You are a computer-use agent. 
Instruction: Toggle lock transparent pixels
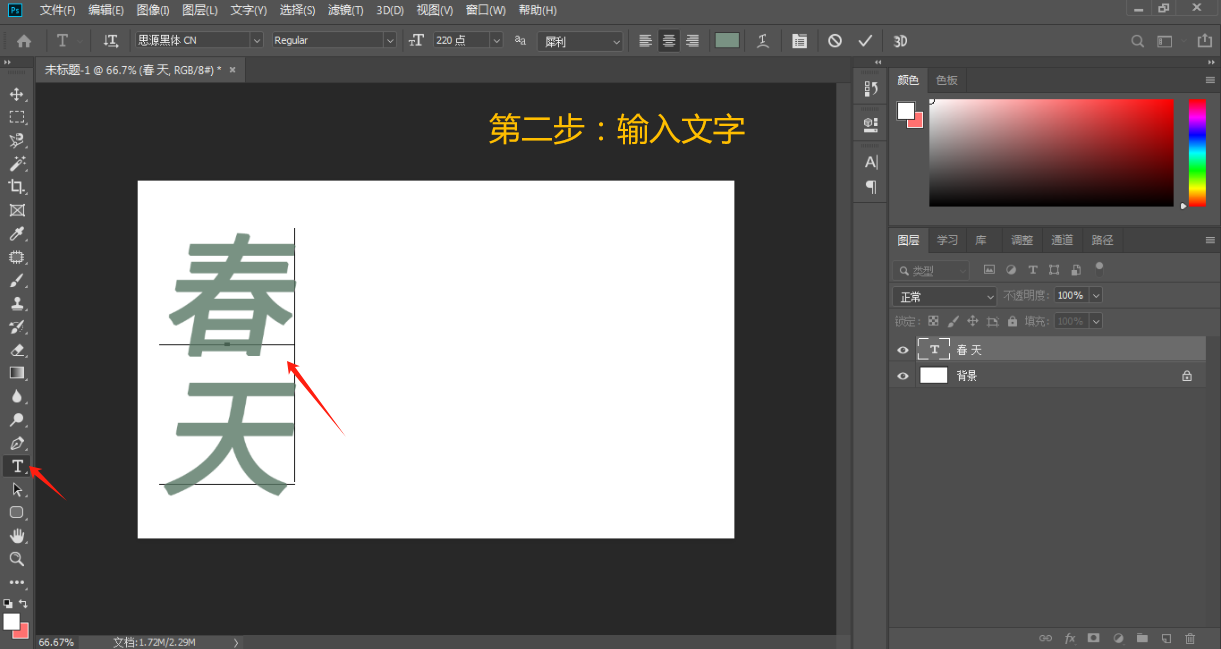(933, 321)
